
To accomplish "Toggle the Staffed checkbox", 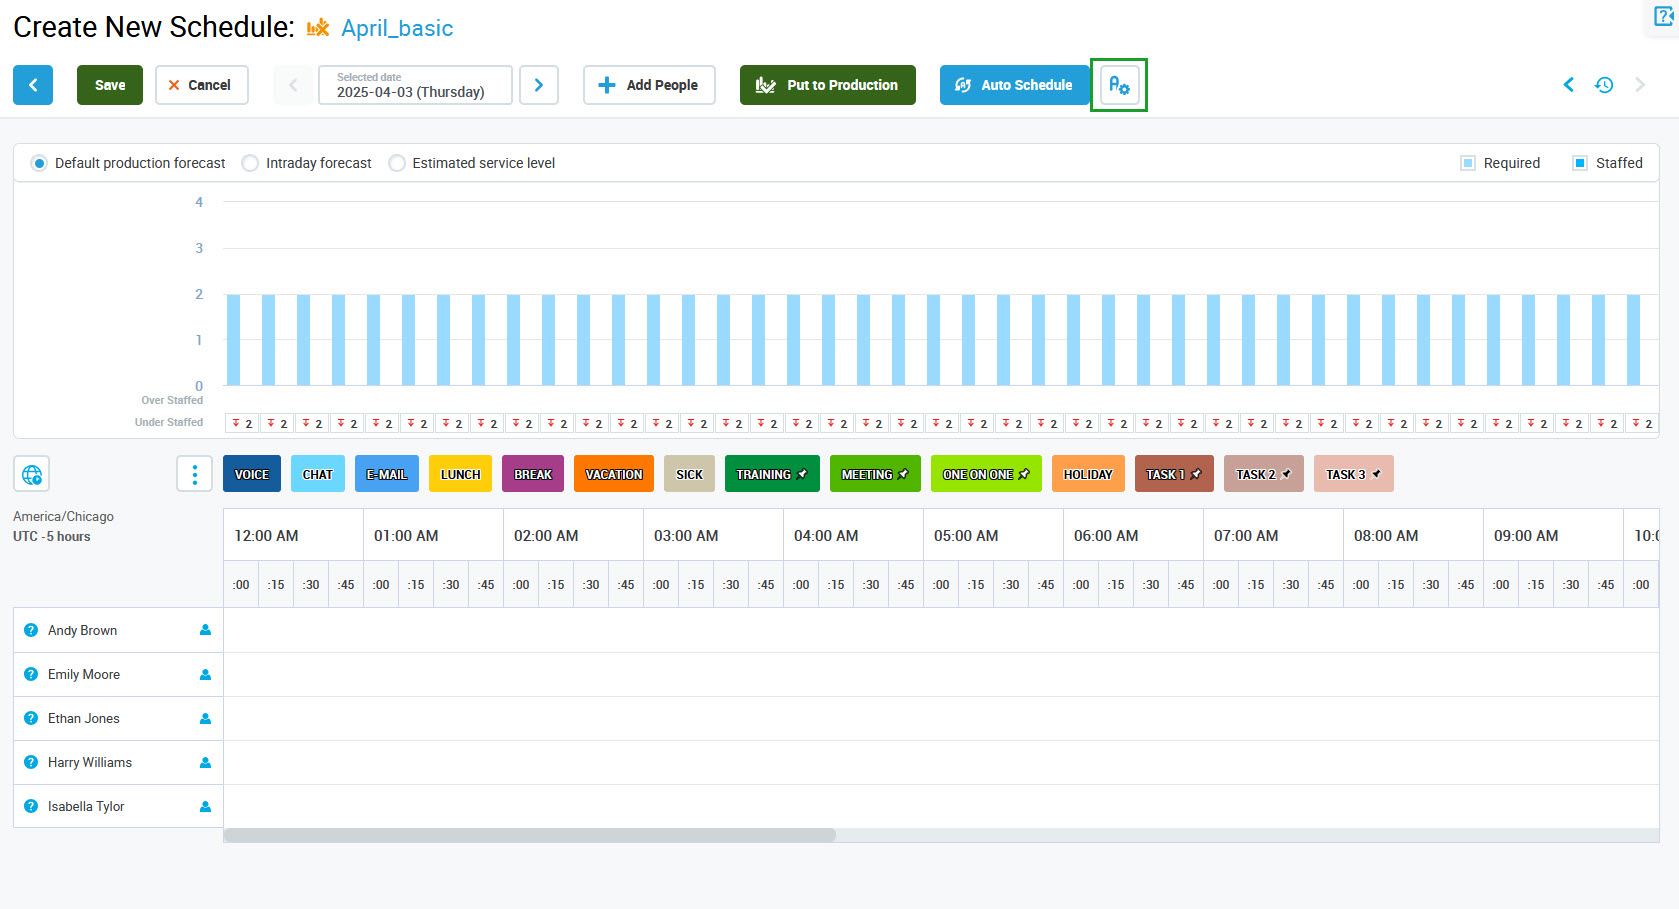I will (x=1580, y=163).
